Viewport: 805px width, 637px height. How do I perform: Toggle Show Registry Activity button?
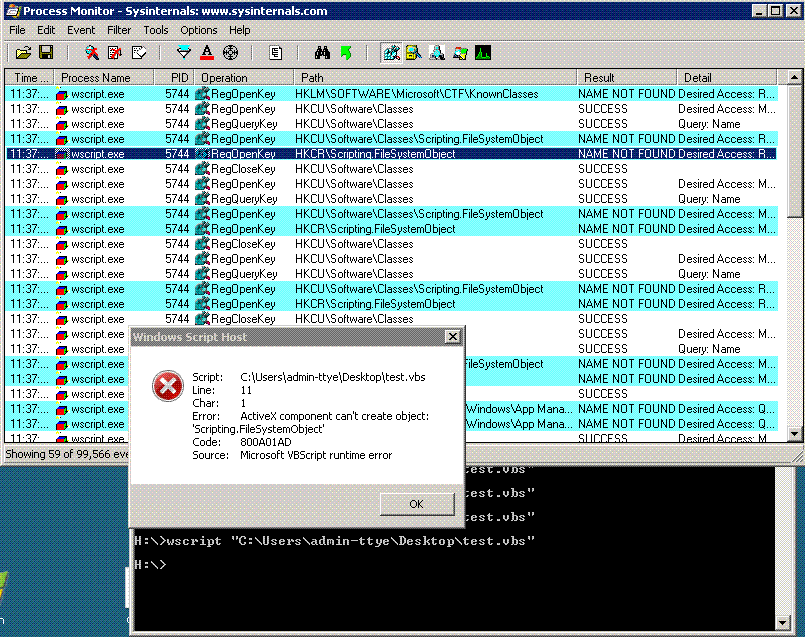[391, 53]
